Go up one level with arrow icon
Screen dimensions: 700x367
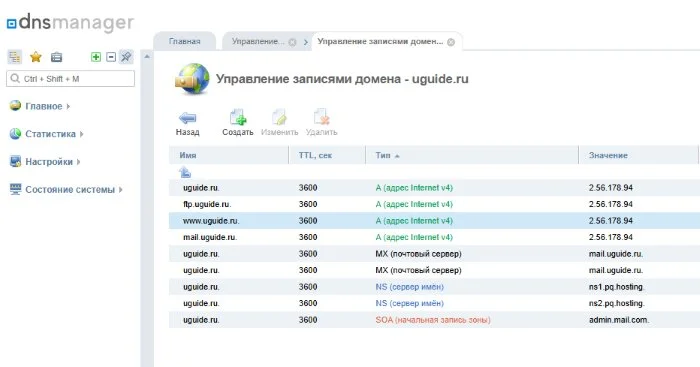(185, 172)
